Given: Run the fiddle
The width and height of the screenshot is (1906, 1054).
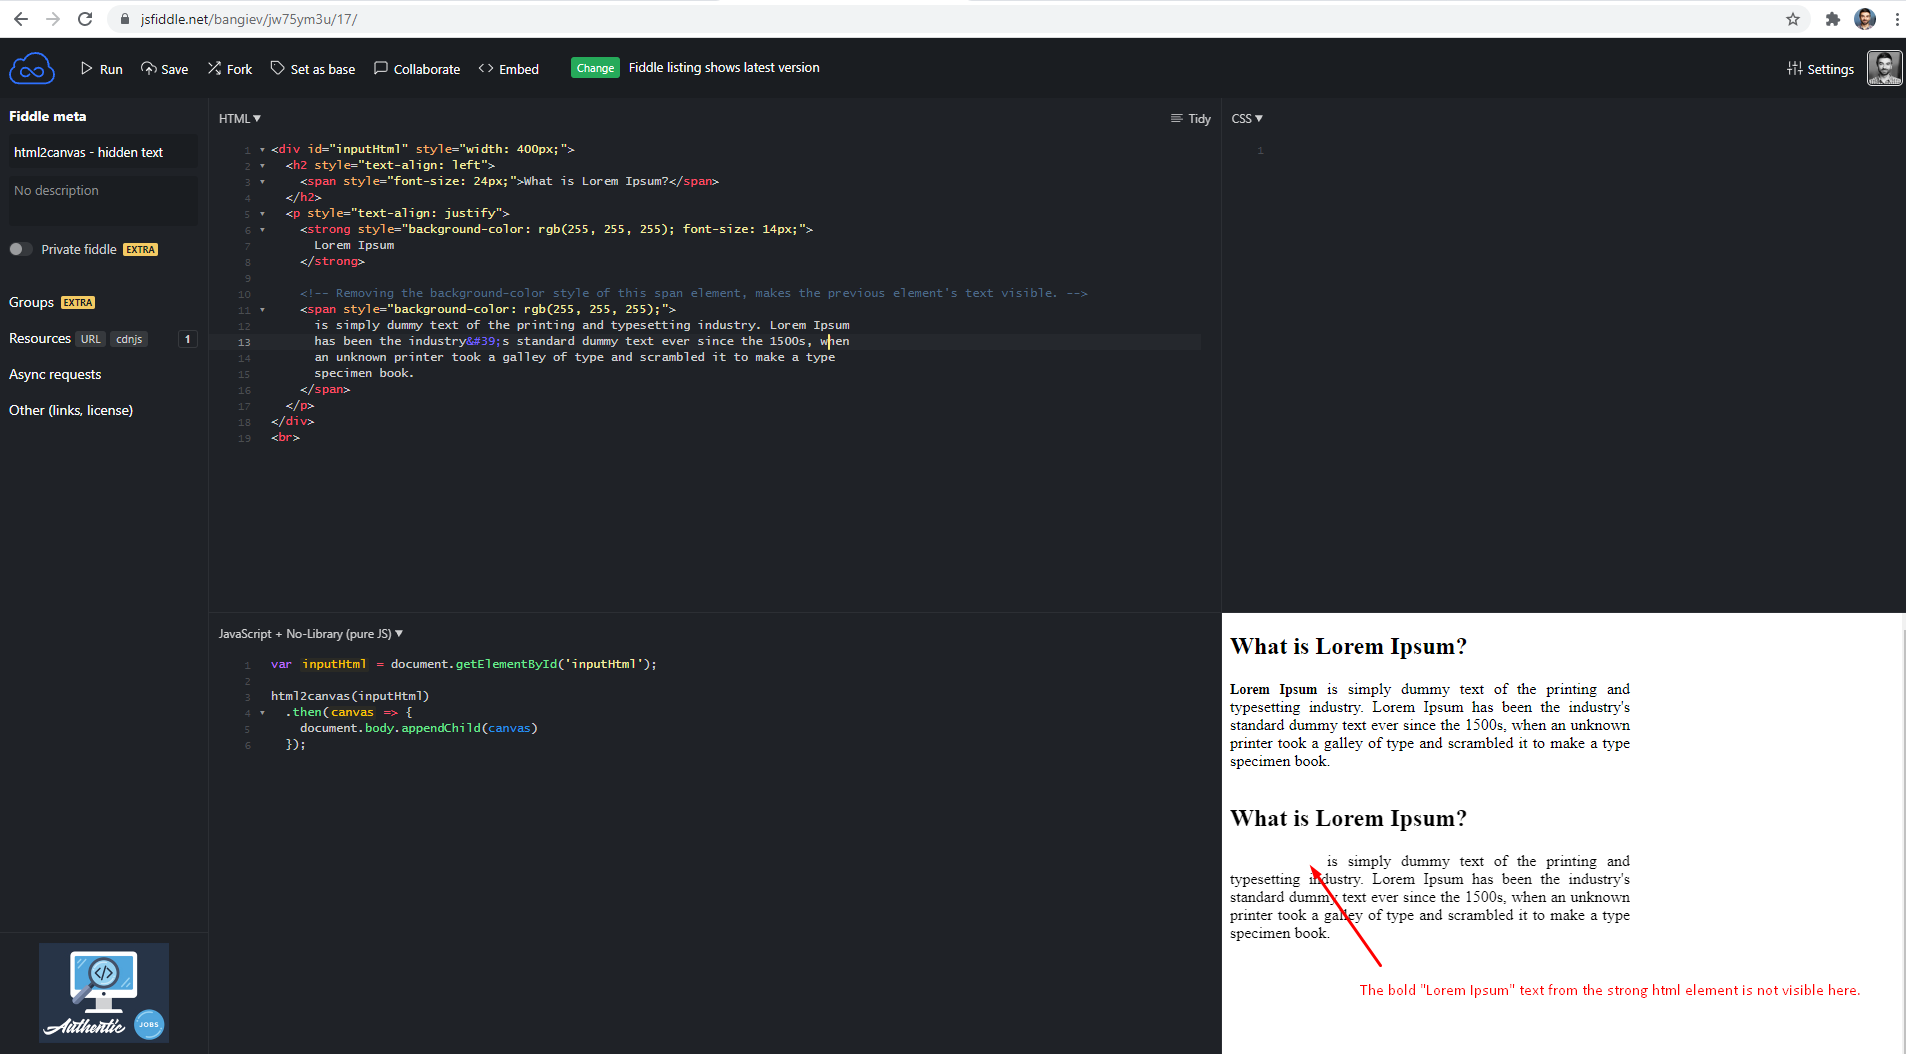Looking at the screenshot, I should coord(102,69).
